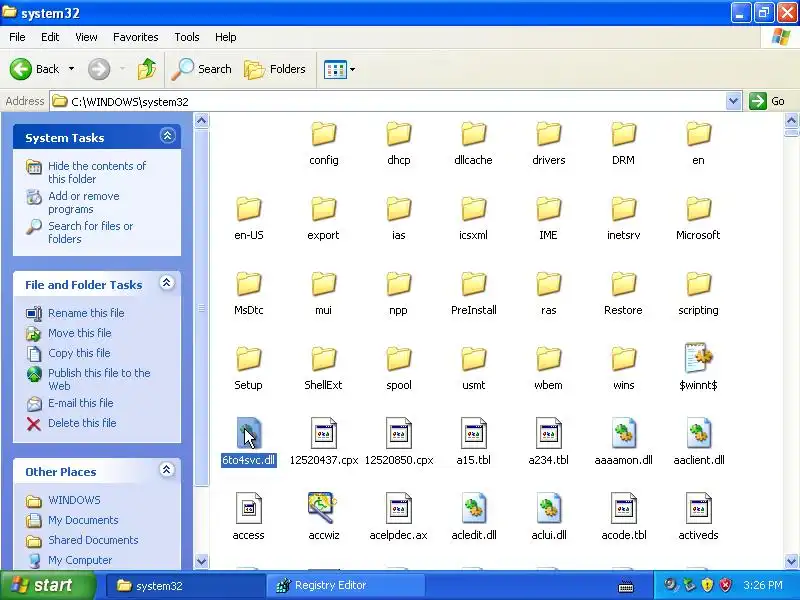
Task: Click the keyboard icon on the taskbar
Action: tap(626, 587)
